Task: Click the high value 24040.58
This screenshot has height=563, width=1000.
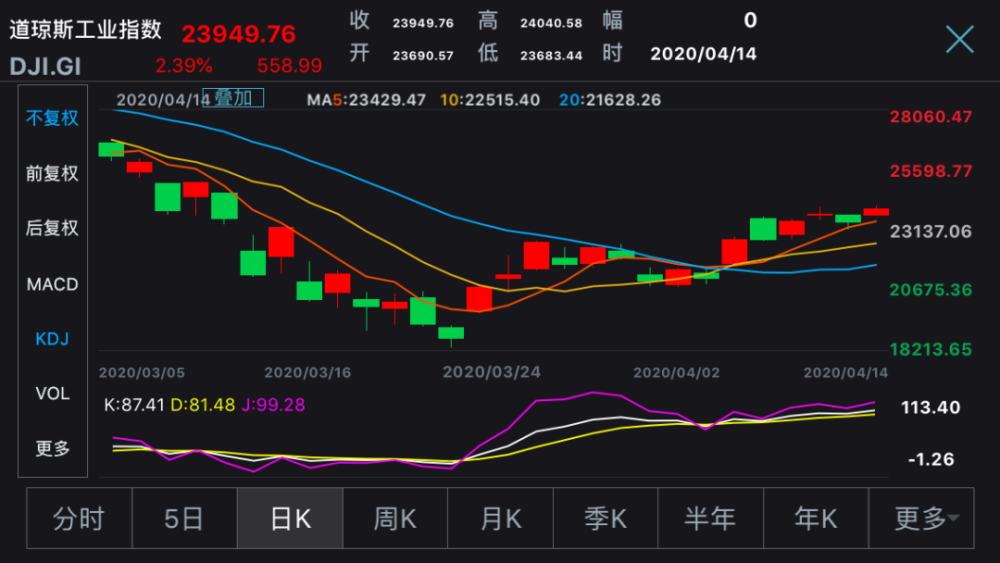Action: point(551,23)
